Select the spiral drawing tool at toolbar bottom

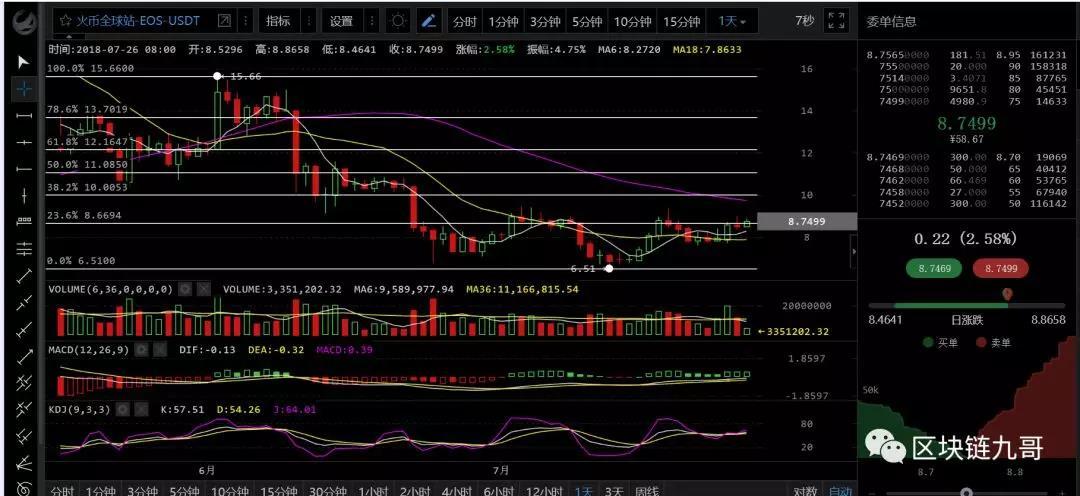(24, 488)
